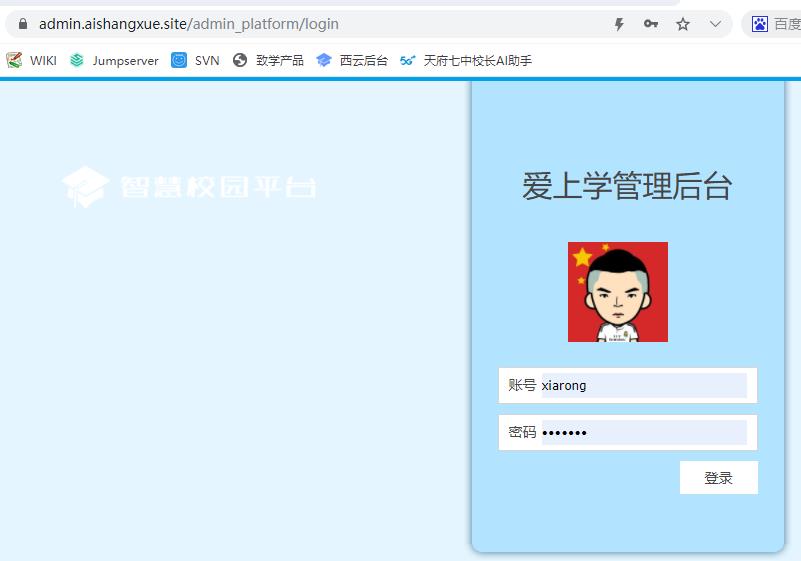Expand the address bar dropdown chevron

(x=715, y=24)
